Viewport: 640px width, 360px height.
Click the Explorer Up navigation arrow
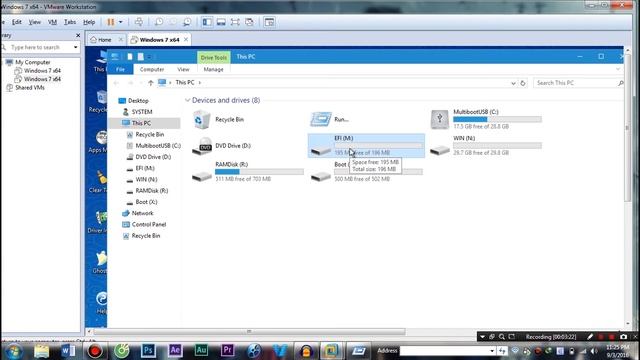[x=151, y=83]
